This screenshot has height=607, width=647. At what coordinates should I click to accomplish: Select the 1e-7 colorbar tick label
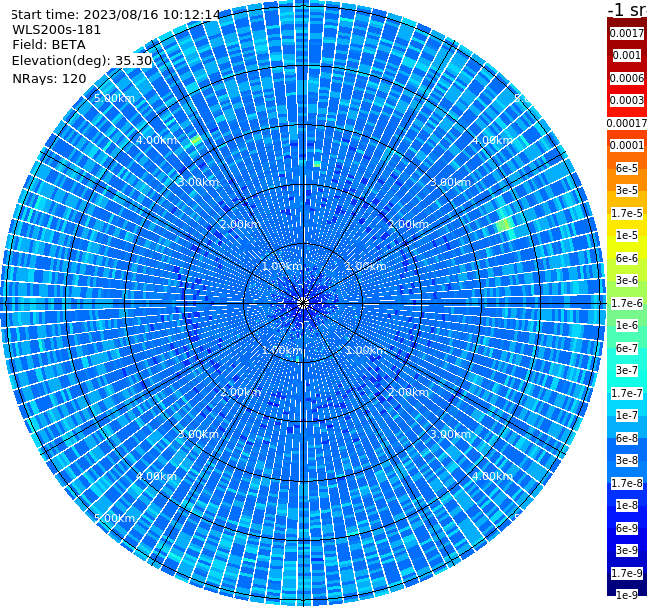coord(627,415)
